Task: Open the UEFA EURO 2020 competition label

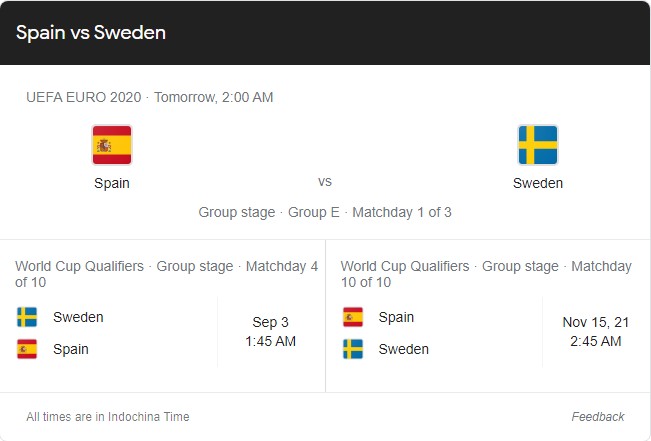Action: click(x=83, y=97)
